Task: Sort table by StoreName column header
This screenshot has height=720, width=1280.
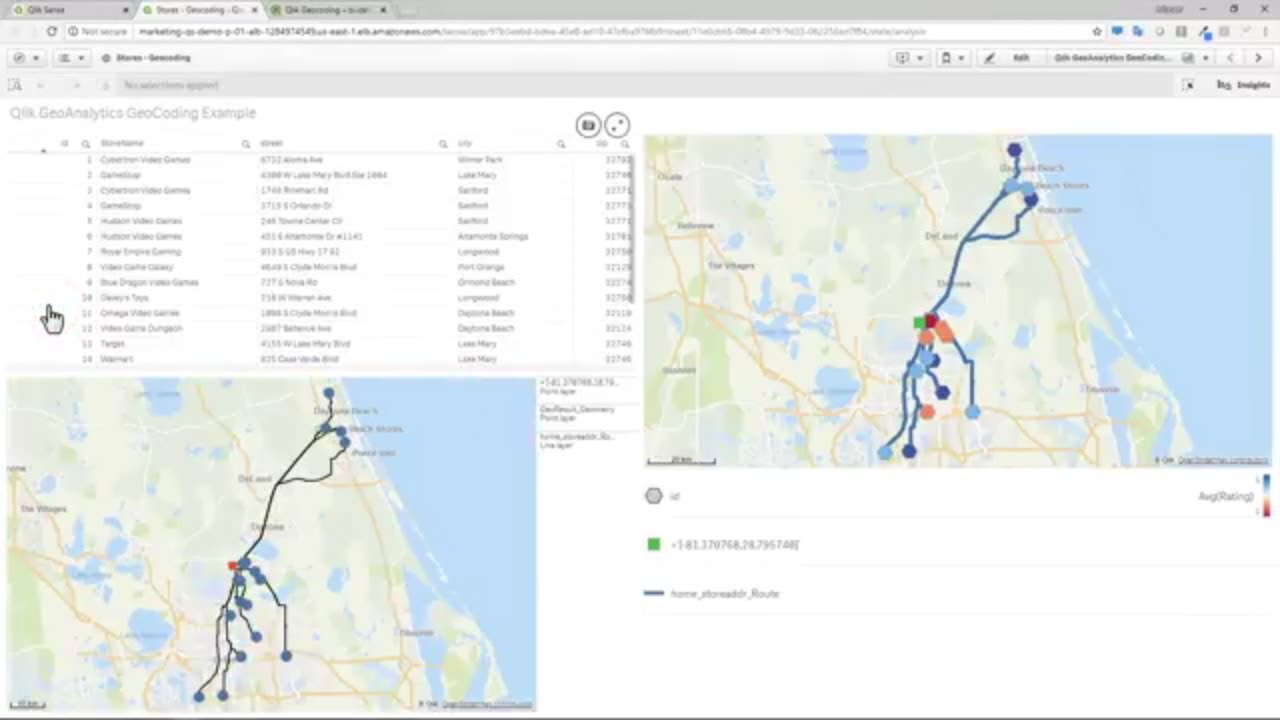Action: pos(122,144)
